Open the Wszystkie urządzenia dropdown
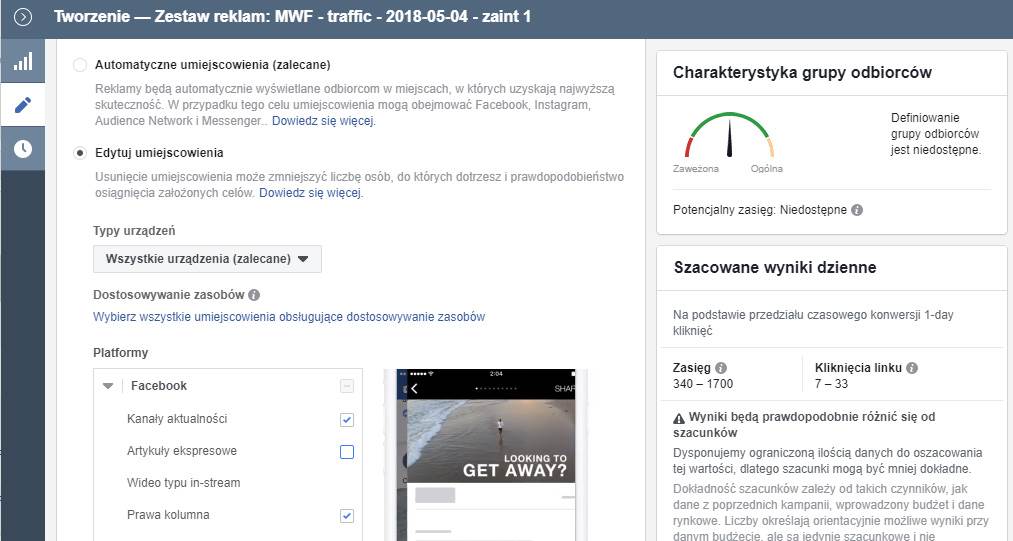The height and width of the screenshot is (541, 1013). click(207, 259)
